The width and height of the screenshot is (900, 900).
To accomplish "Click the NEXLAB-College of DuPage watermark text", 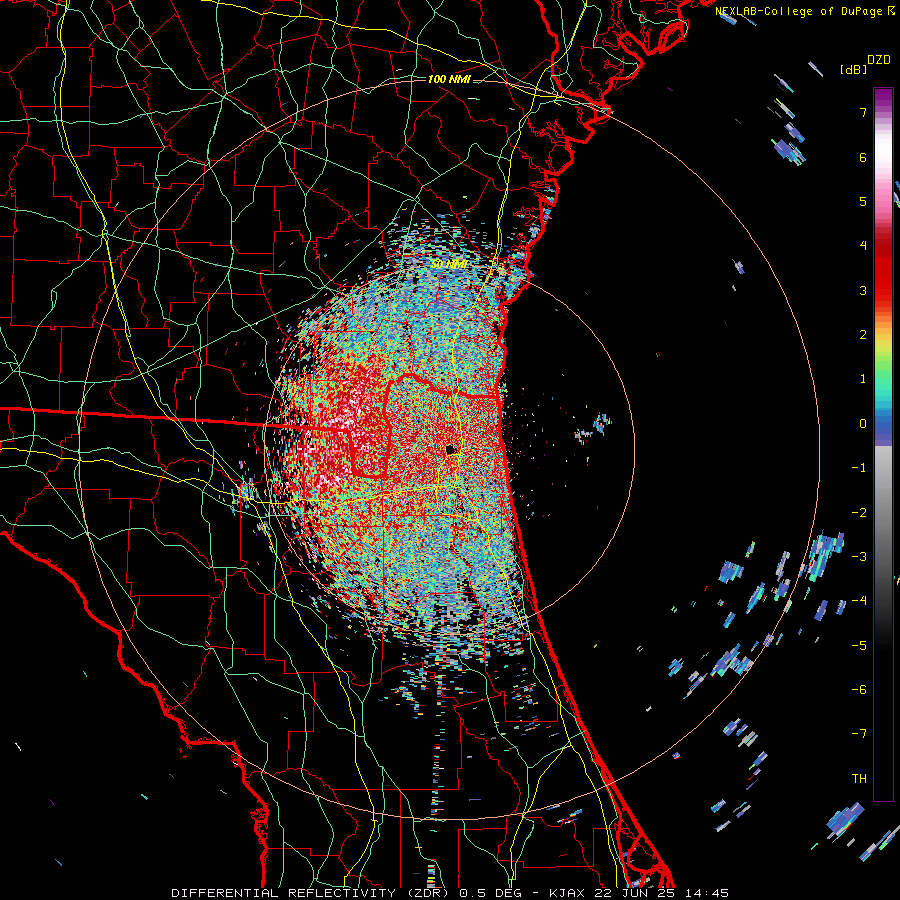I will pos(800,11).
